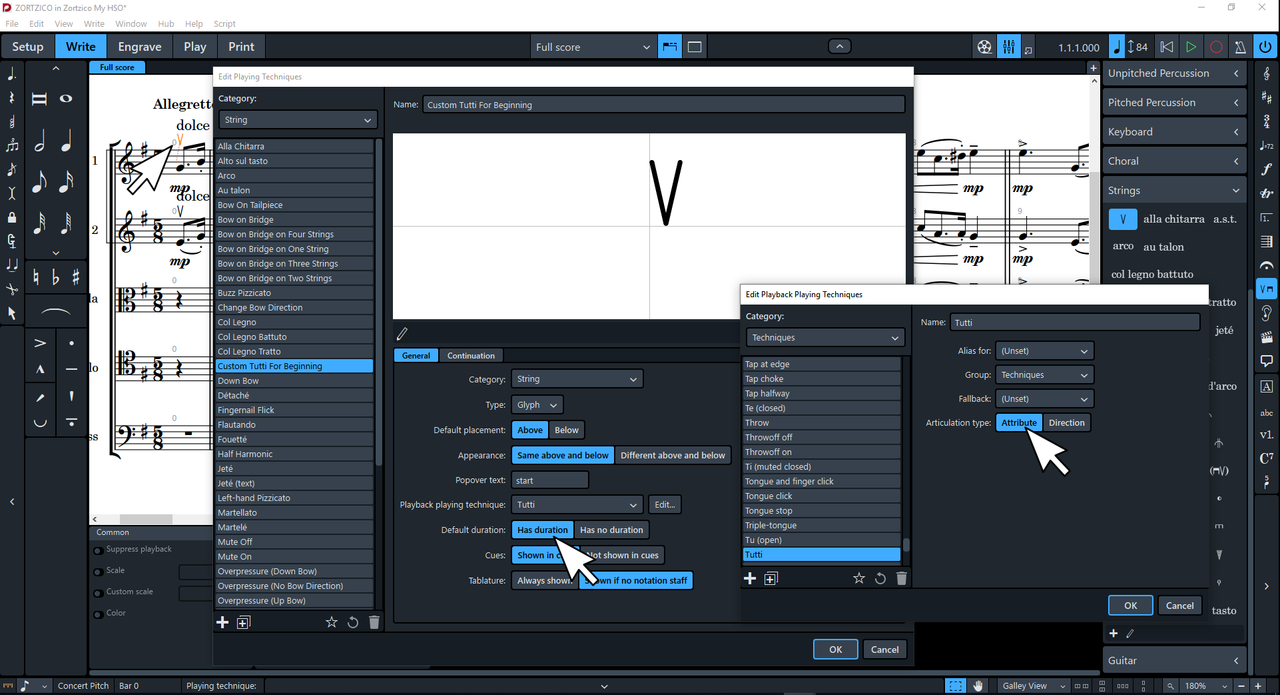Screen dimensions: 1280x695
Task: Set Articulation type to Direction
Action: [x=1066, y=423]
